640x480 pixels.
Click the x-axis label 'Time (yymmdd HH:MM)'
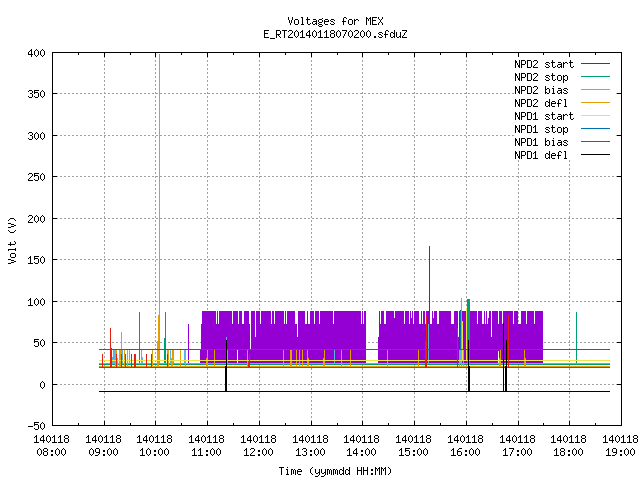tap(336, 471)
